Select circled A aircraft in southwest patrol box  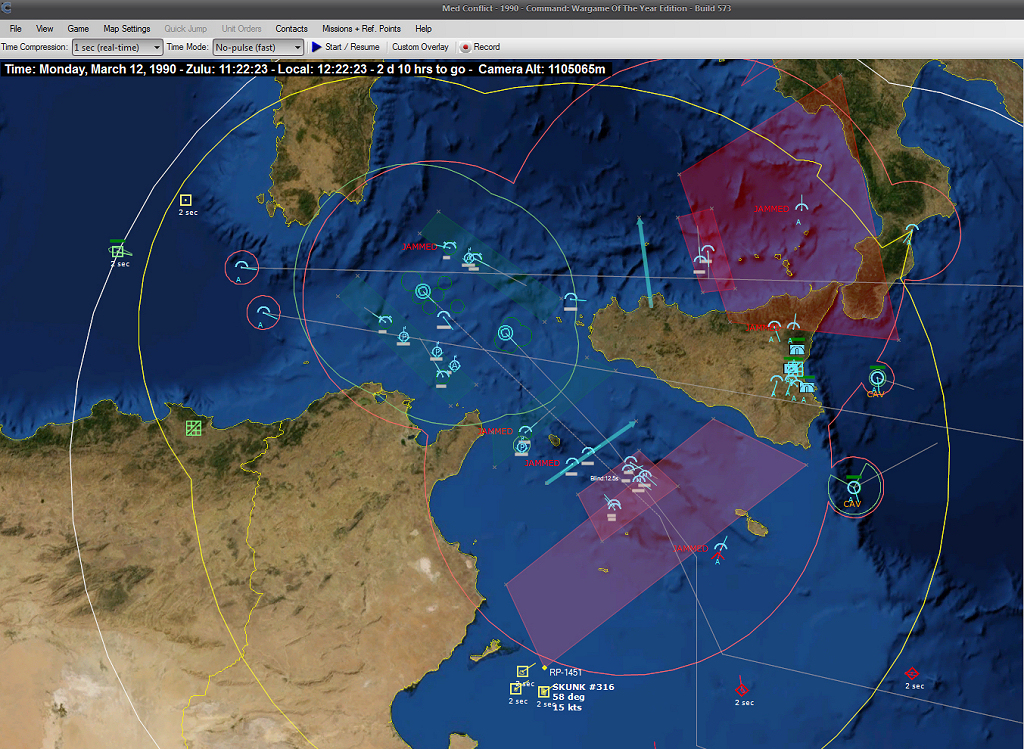(455, 364)
